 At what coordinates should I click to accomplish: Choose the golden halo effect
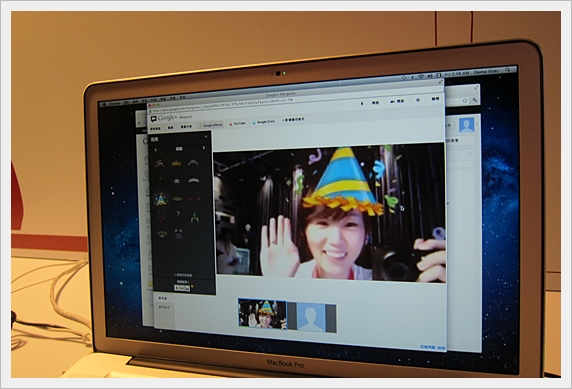178,199
